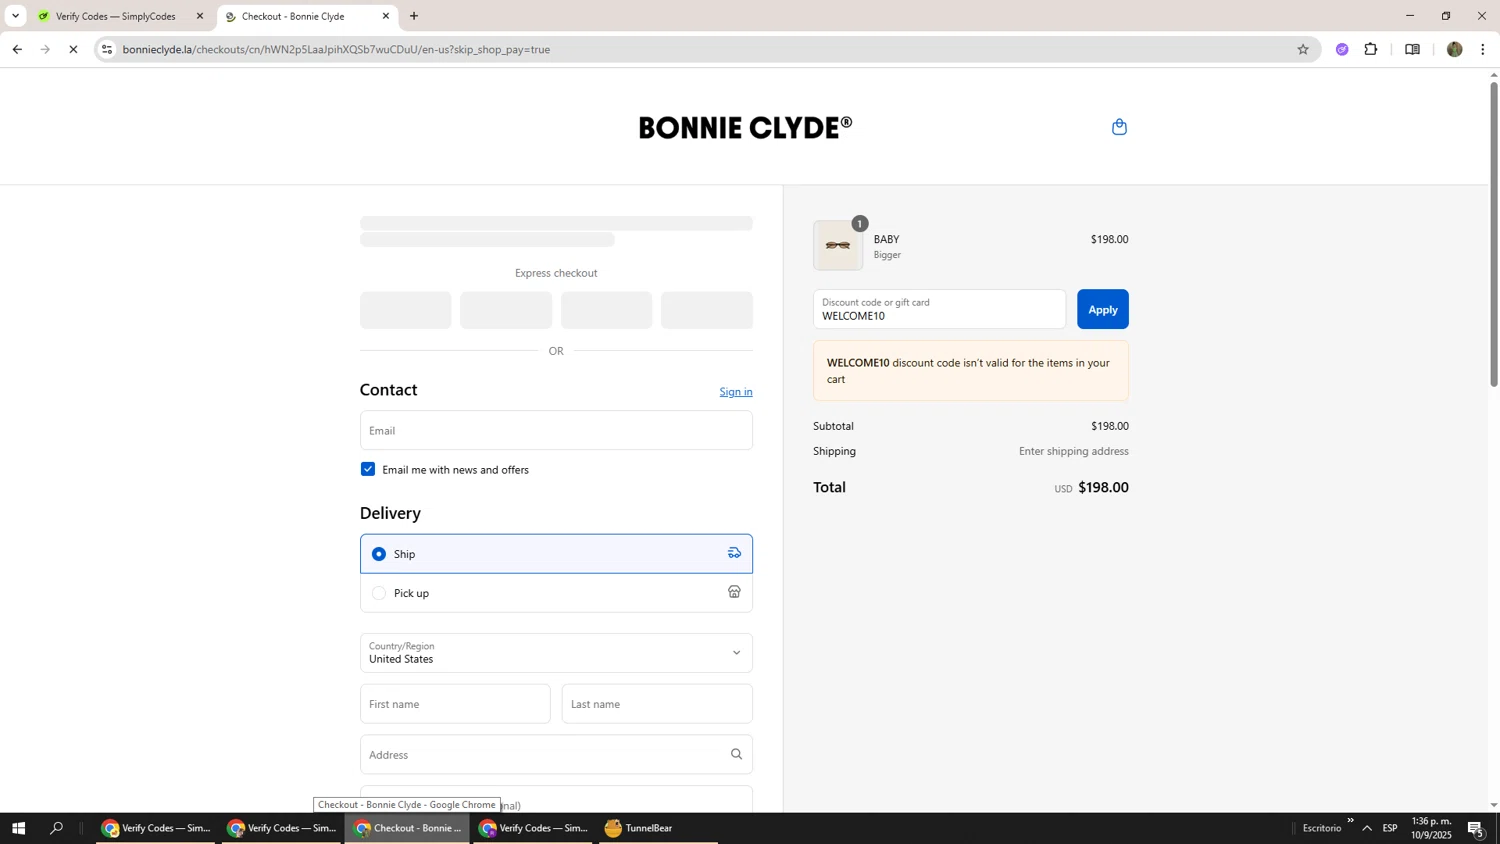
Task: Click the purple extension icon
Action: 1342,49
